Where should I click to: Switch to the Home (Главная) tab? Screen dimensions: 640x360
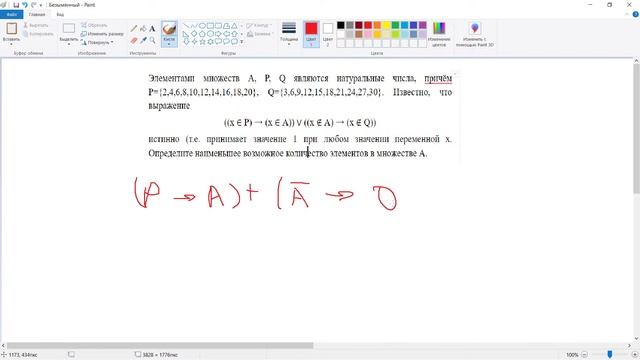[x=37, y=15]
